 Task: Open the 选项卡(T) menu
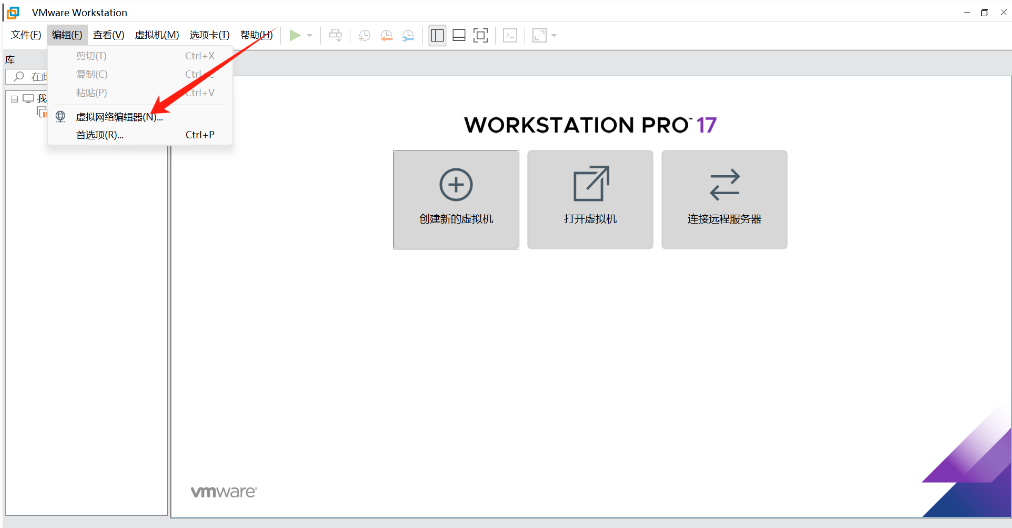(x=210, y=35)
